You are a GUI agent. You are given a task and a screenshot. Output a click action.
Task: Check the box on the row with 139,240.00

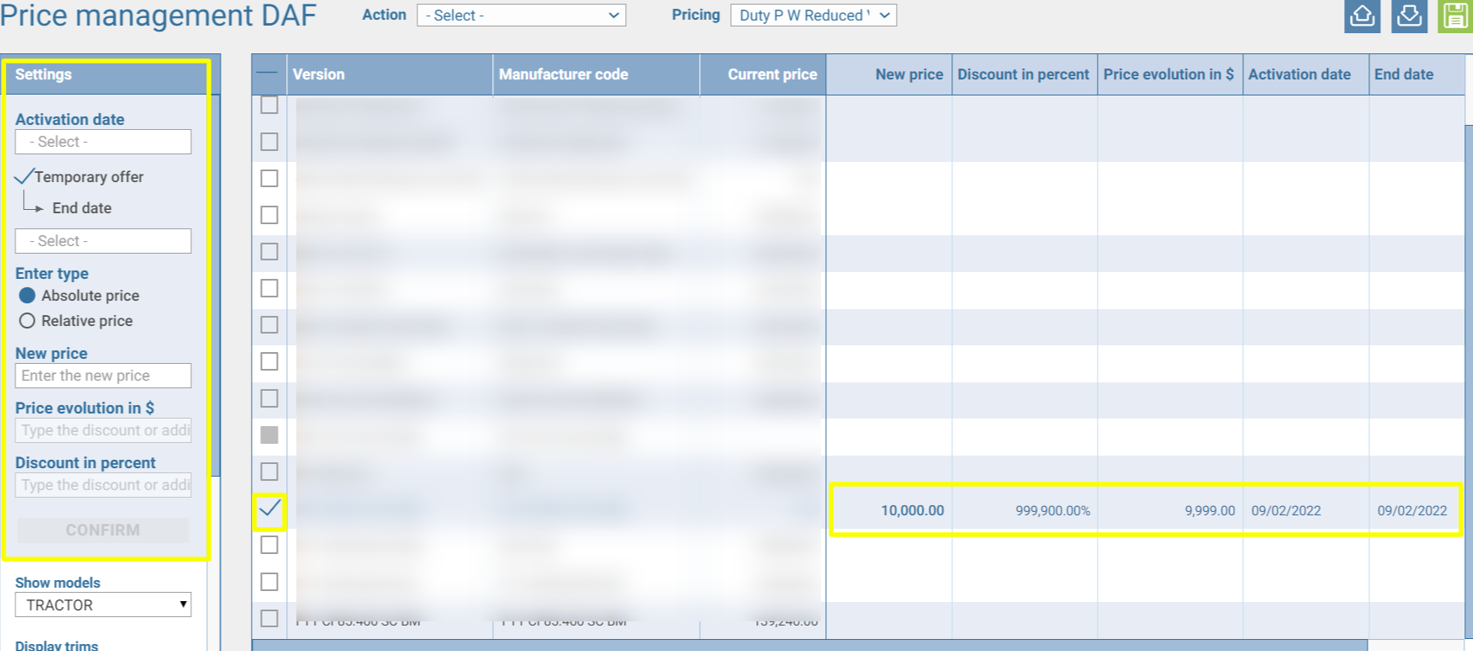[x=269, y=618]
